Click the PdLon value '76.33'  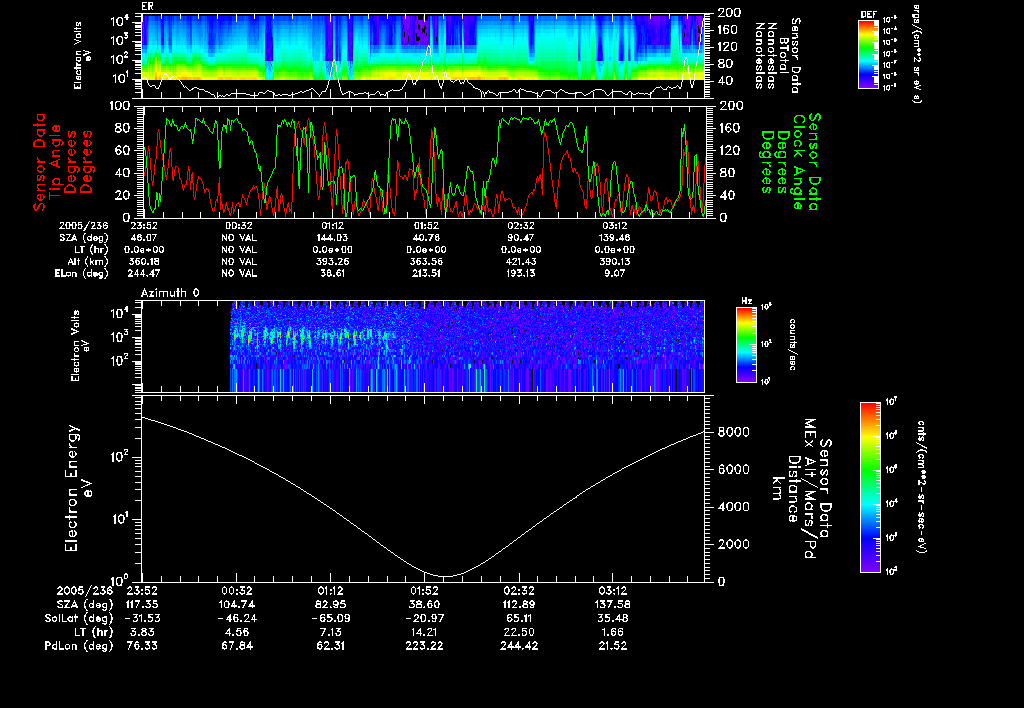[142, 645]
